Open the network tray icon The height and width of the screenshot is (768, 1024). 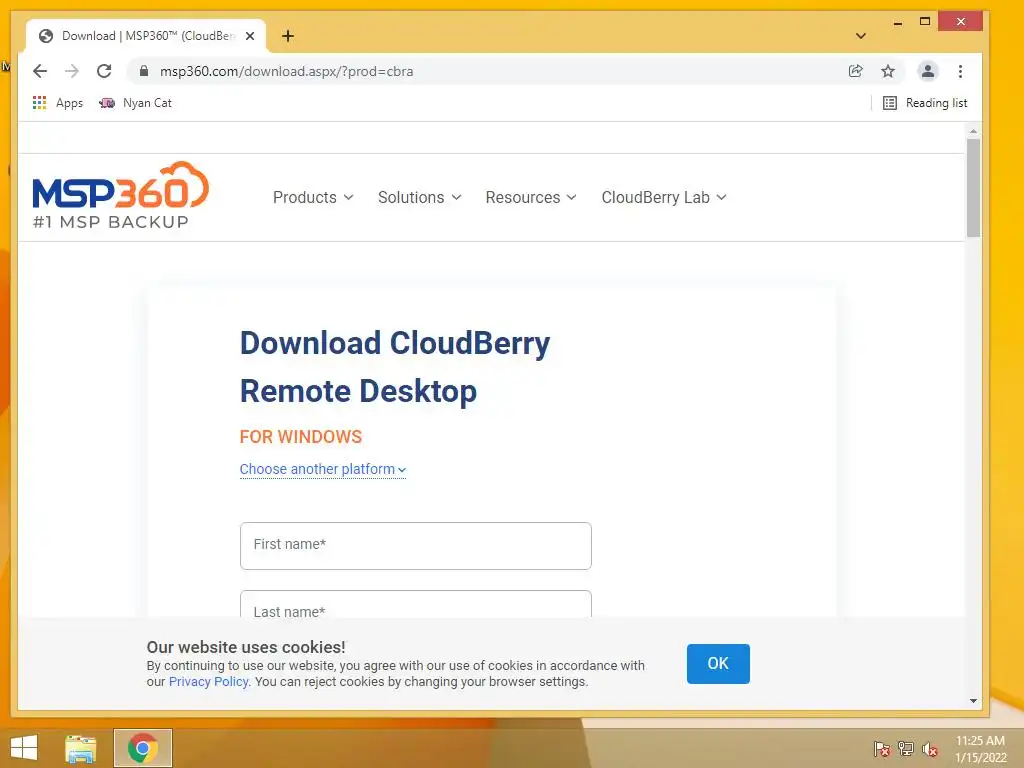906,748
